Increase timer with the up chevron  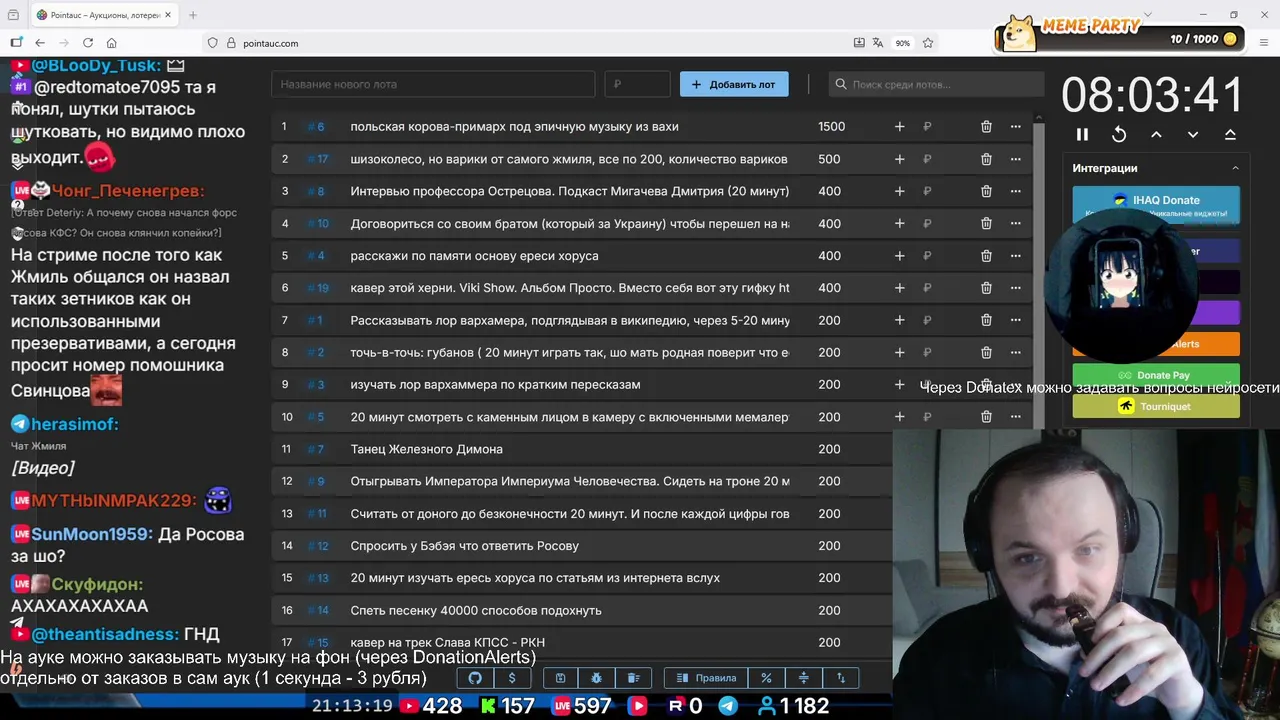pos(1156,134)
